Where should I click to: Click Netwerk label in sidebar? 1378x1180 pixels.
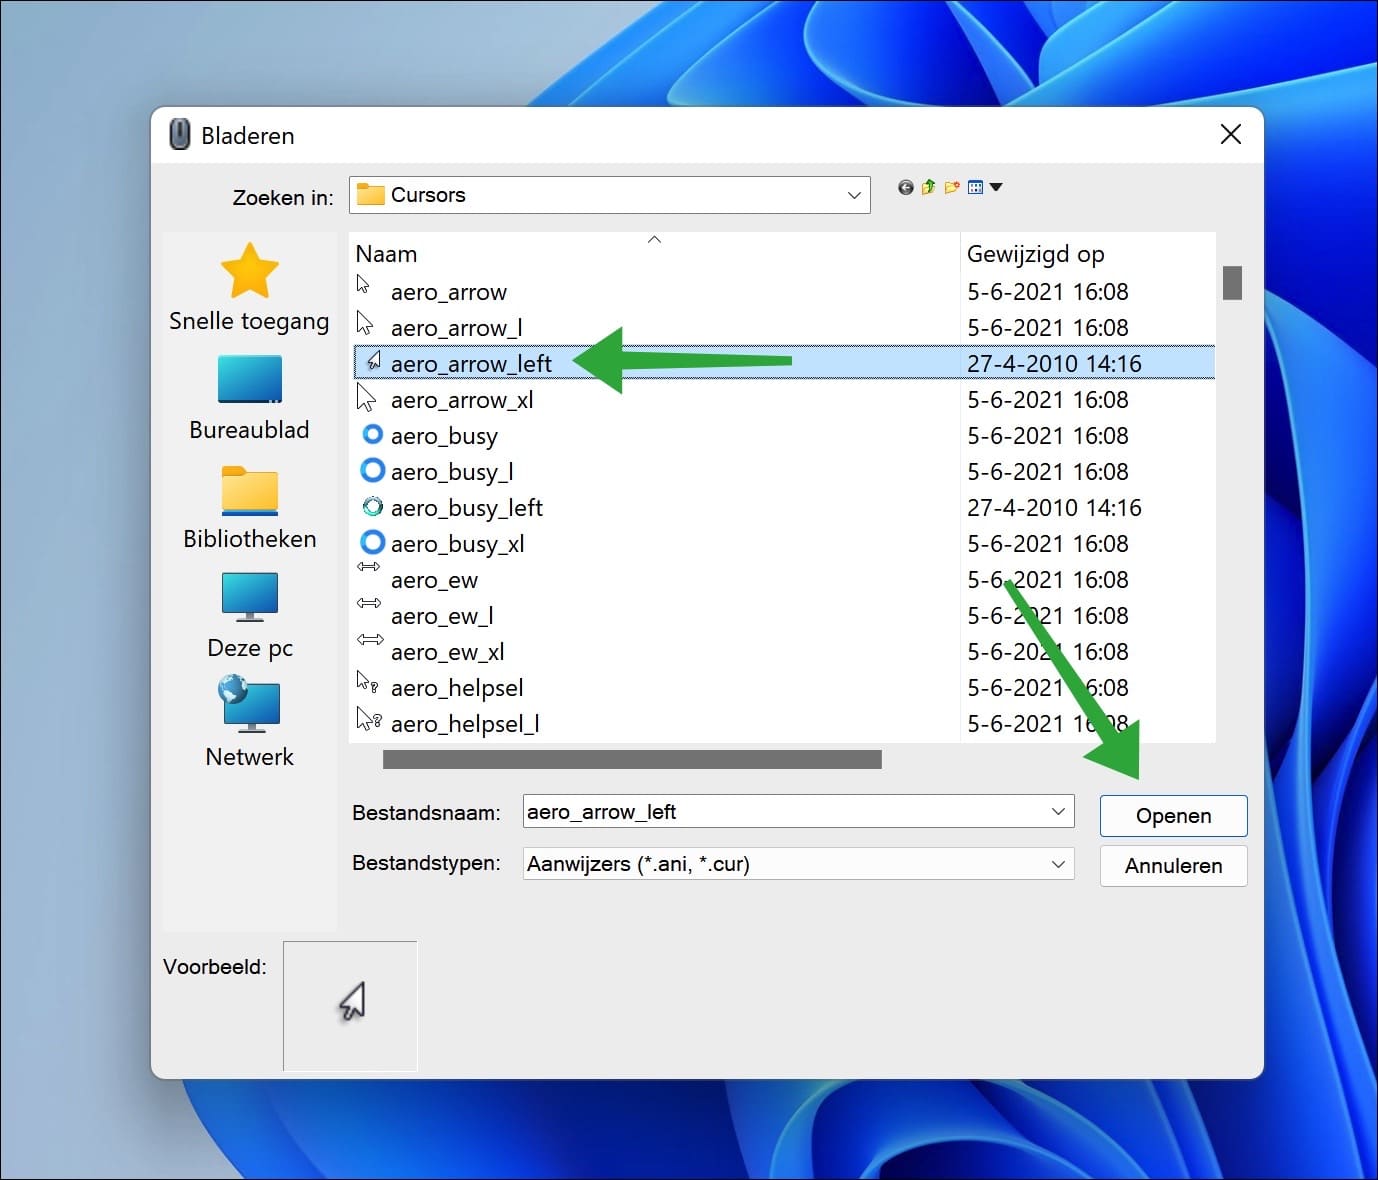pos(249,757)
